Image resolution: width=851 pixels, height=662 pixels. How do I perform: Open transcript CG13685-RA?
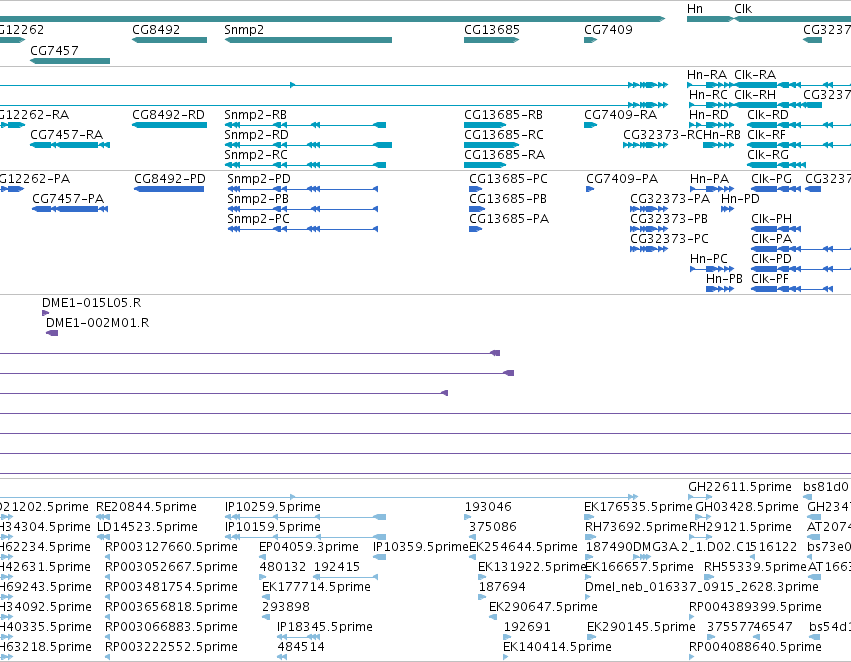coord(505,155)
